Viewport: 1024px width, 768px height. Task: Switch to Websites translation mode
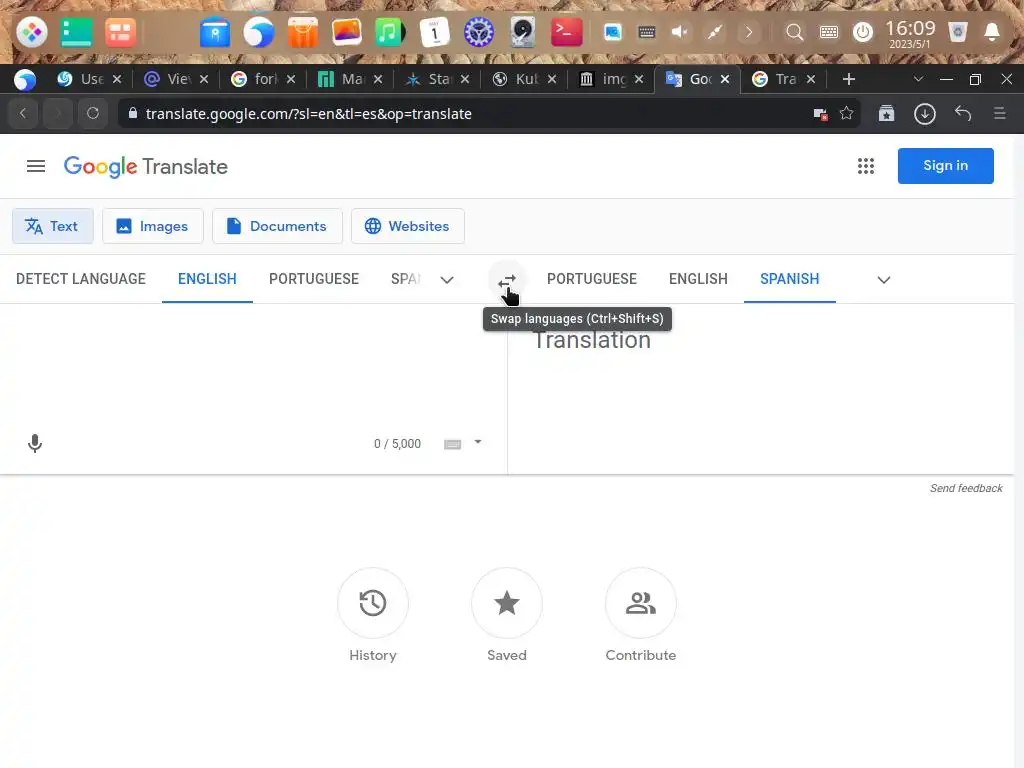(408, 226)
